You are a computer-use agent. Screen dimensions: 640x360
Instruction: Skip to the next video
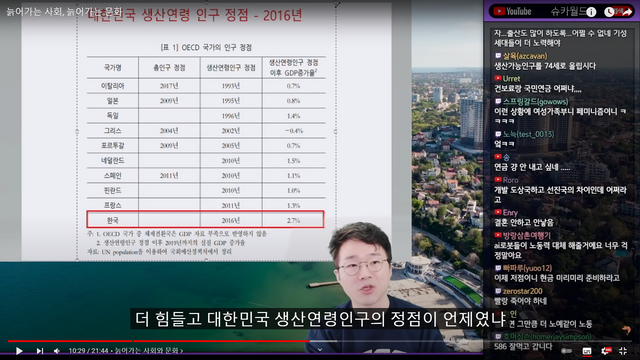coord(40,351)
